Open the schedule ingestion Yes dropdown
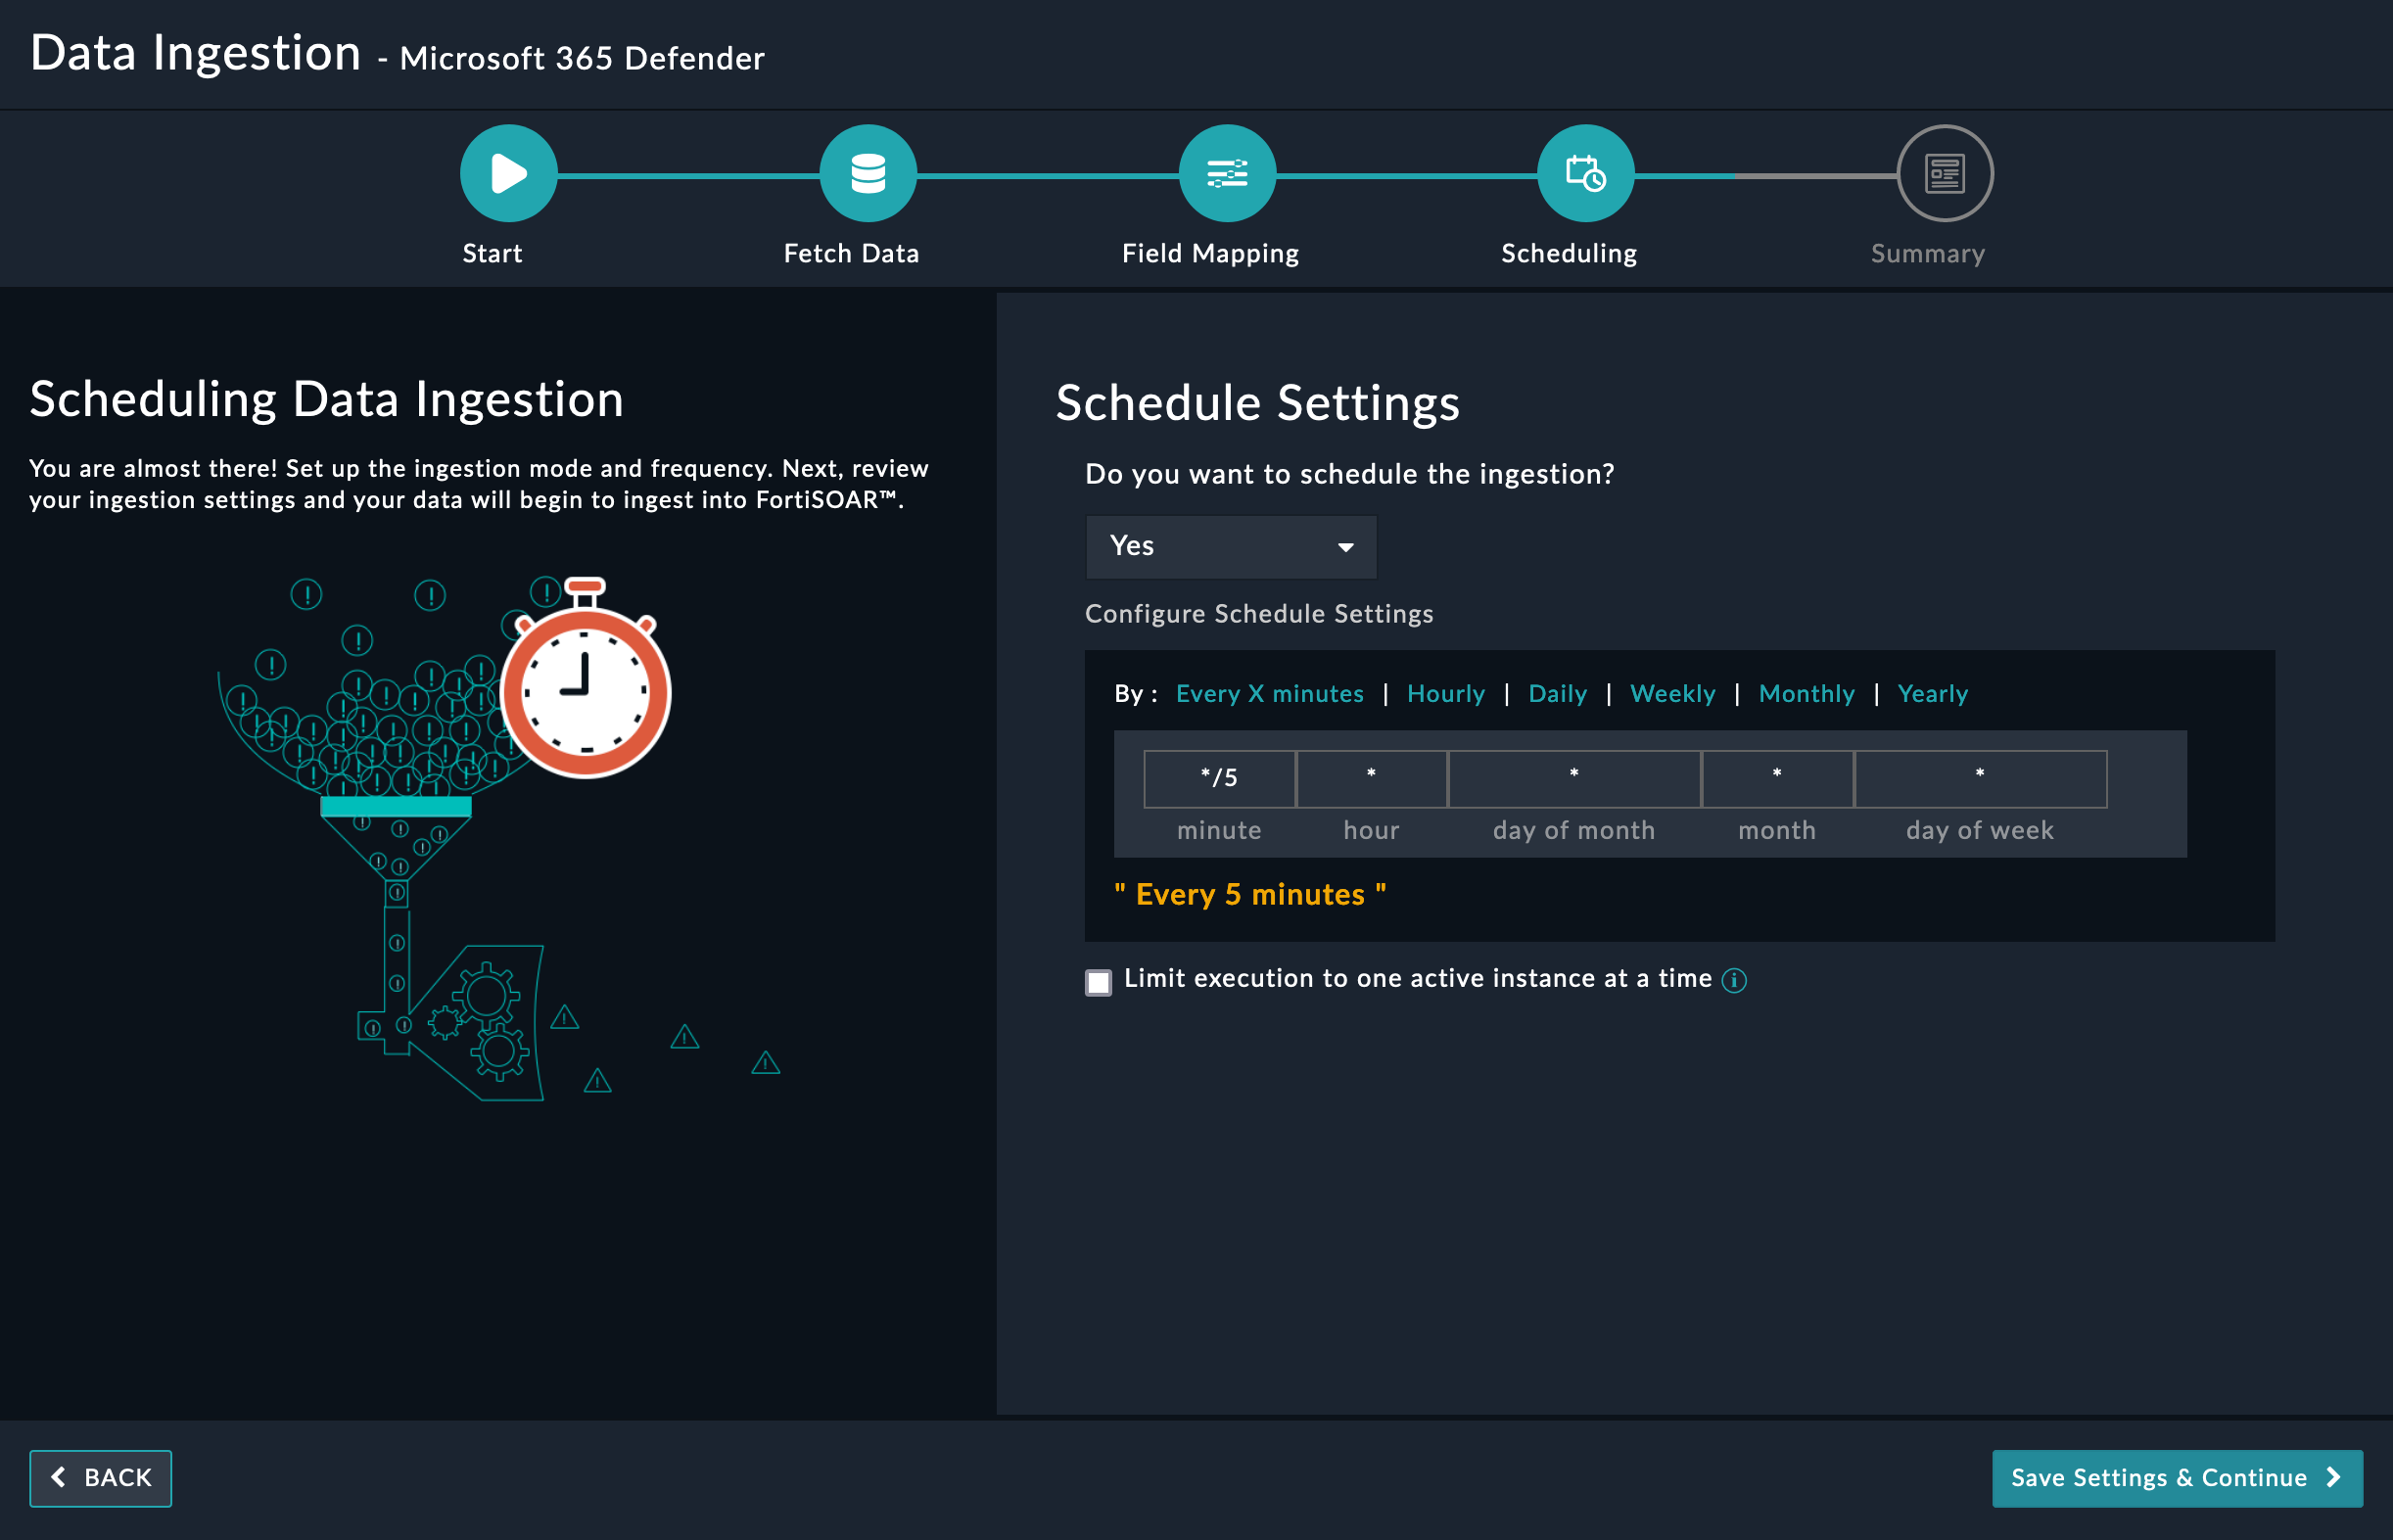Screen dimensions: 2393x1540 [1230, 546]
